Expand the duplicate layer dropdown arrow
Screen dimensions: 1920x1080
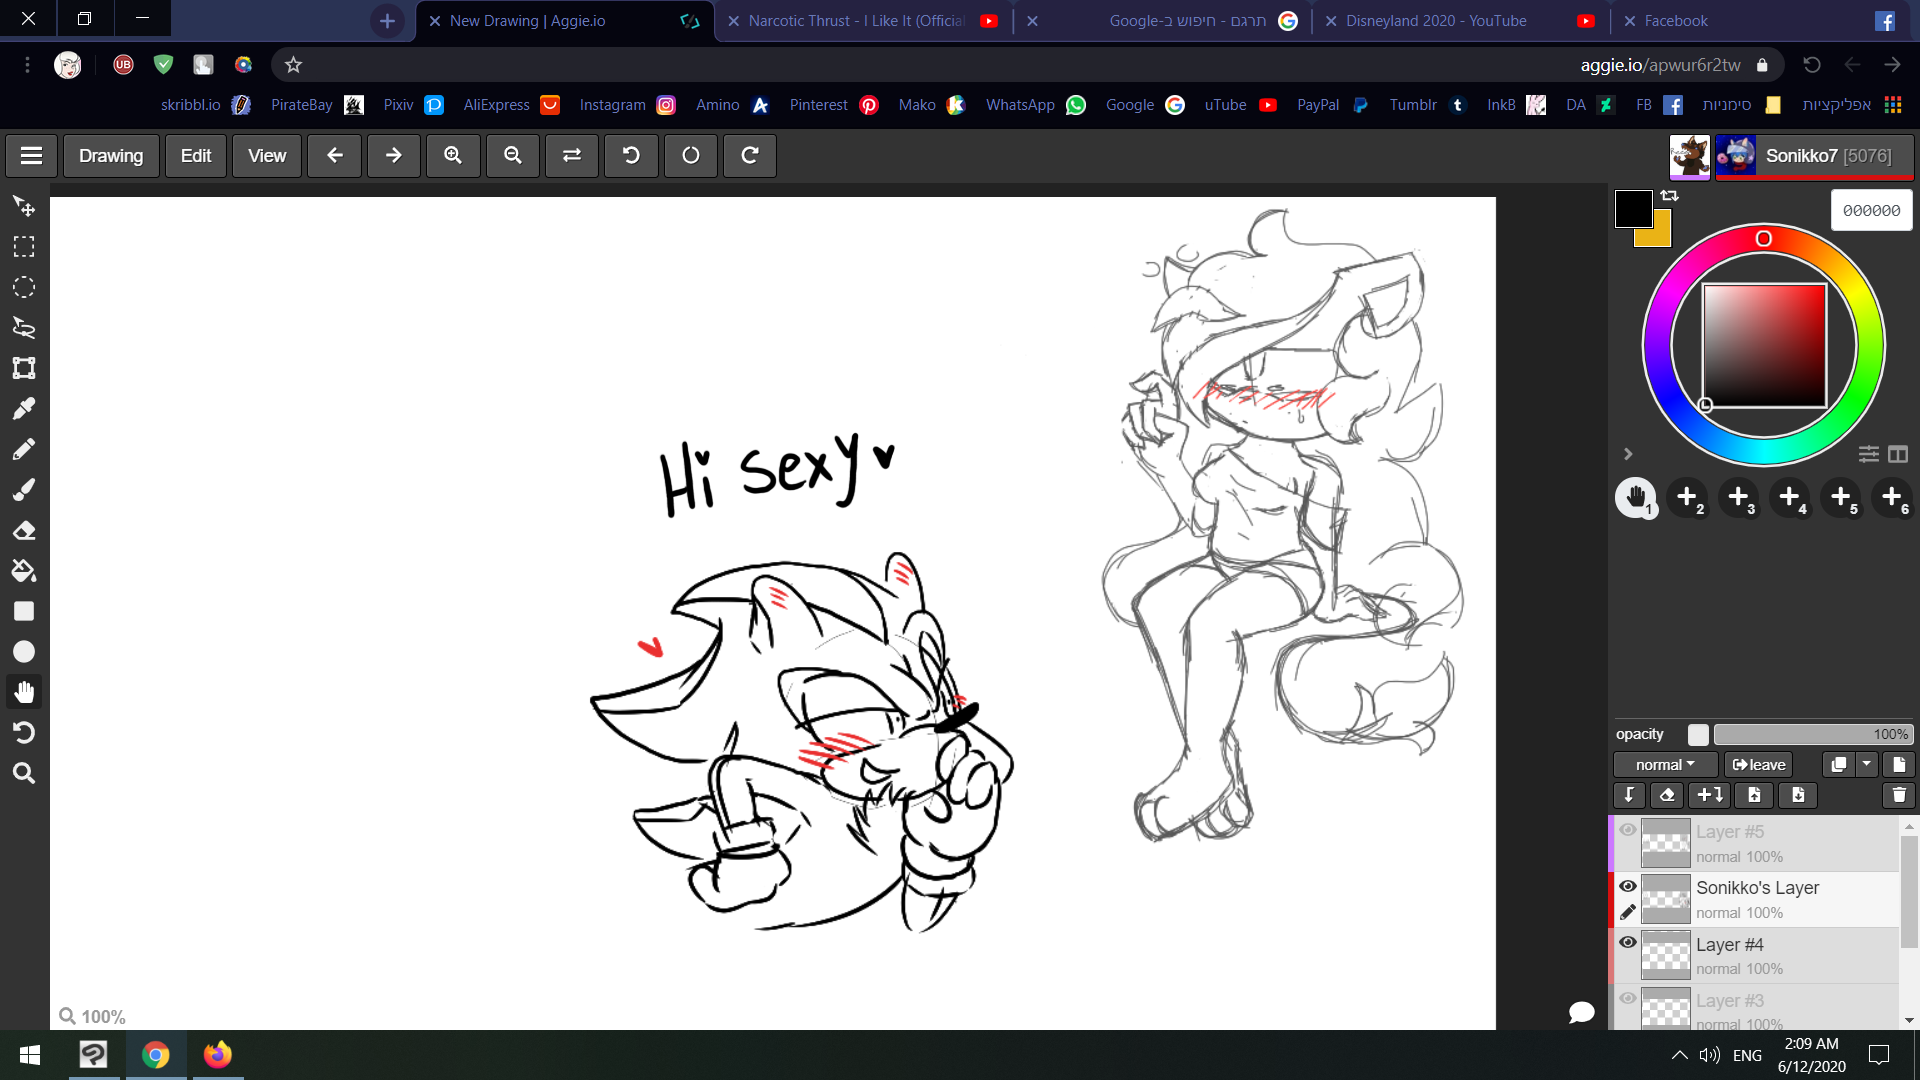coord(1867,764)
